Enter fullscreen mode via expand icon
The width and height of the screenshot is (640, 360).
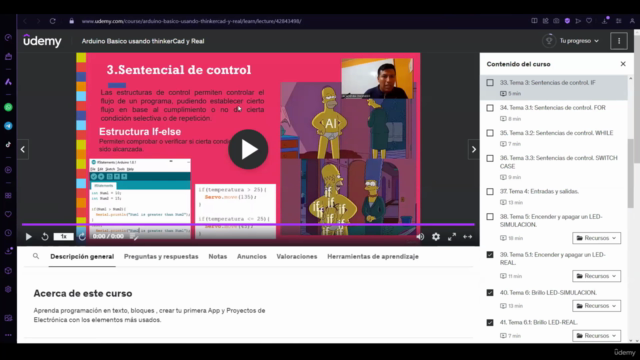(x=452, y=237)
